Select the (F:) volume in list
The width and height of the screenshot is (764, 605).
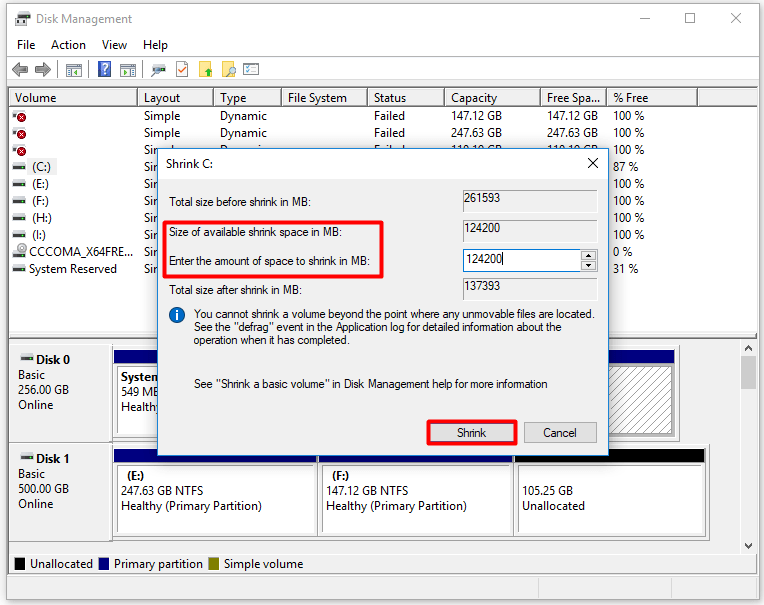point(40,201)
